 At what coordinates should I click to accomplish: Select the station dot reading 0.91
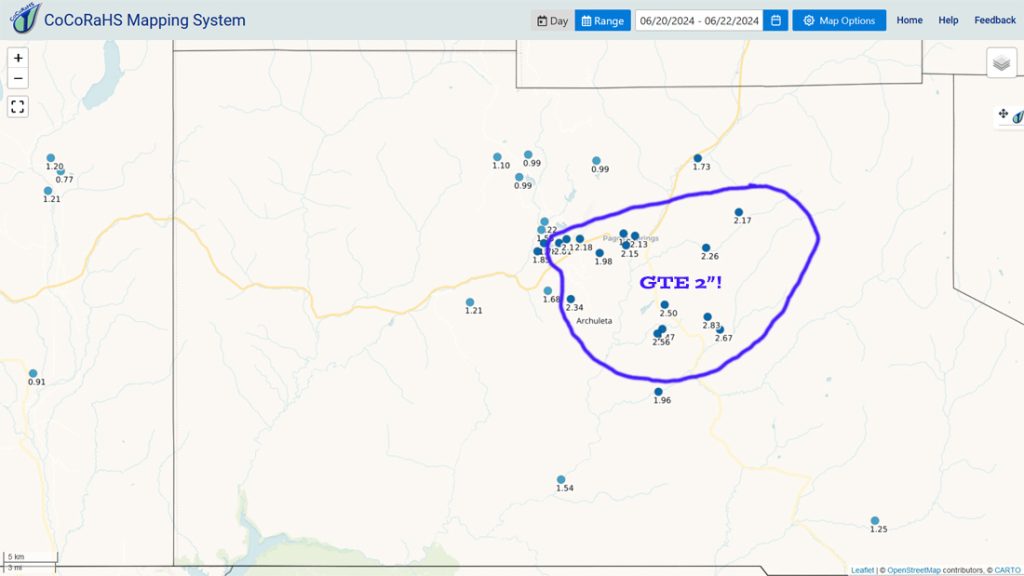coord(33,374)
